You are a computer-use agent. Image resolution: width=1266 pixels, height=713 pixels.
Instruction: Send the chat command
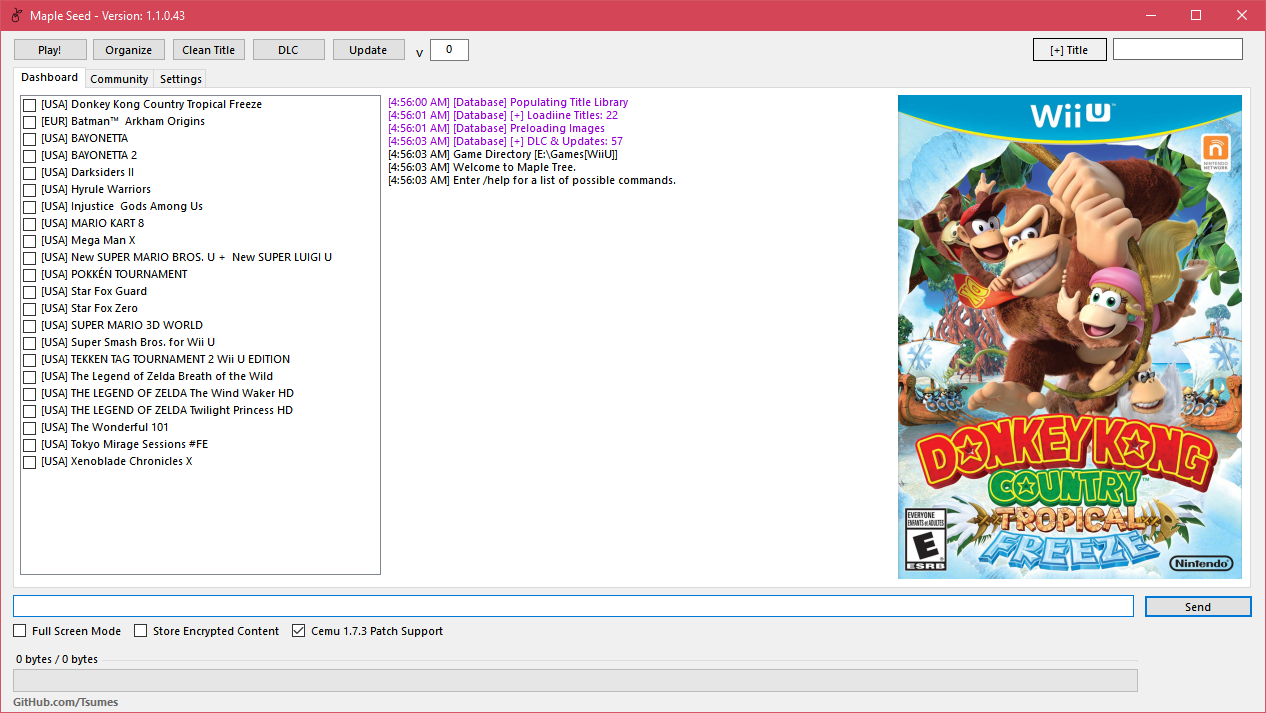pyautogui.click(x=1198, y=607)
